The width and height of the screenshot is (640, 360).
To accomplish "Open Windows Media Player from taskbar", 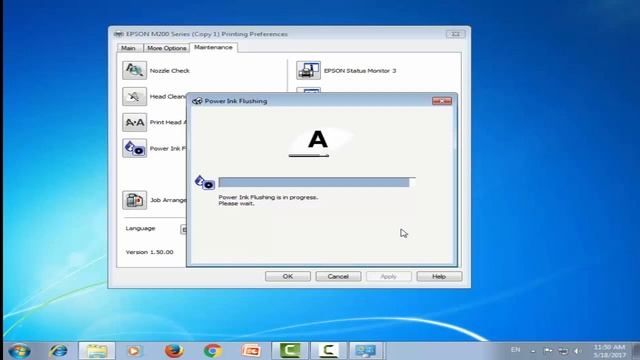I will 134,351.
